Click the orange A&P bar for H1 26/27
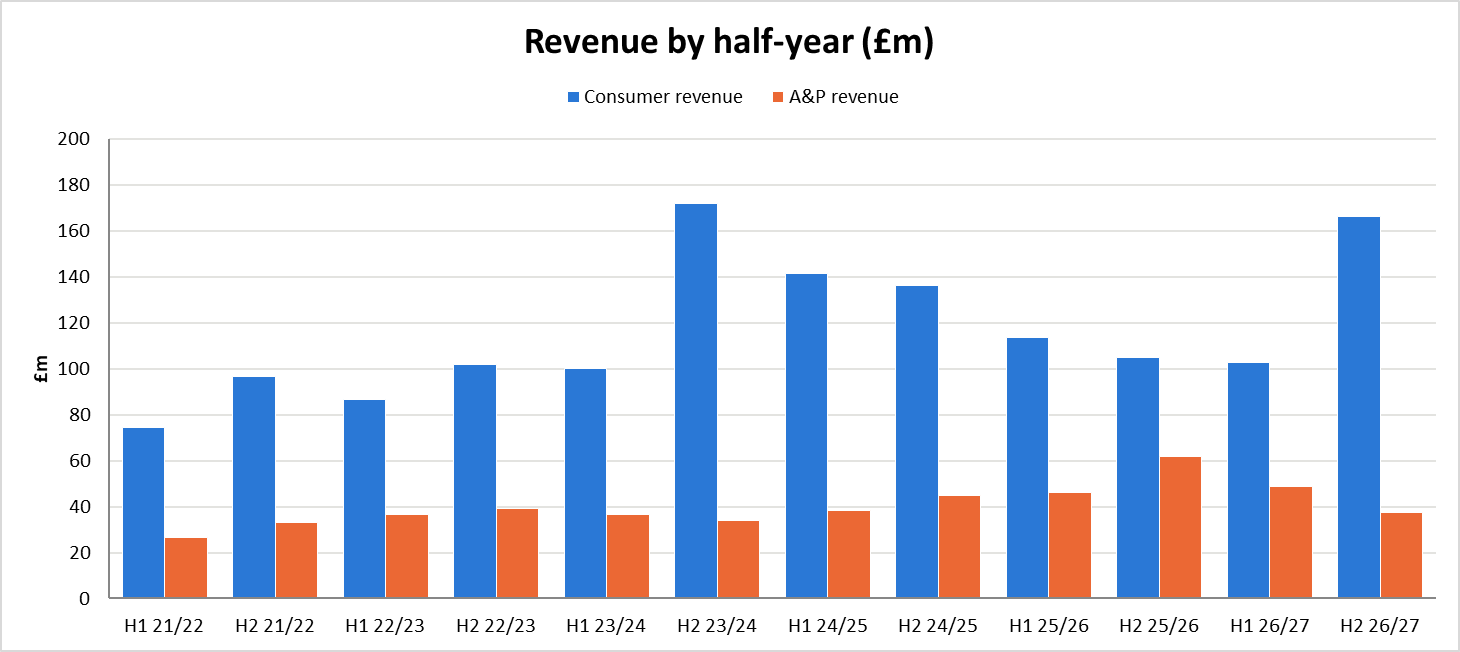 coord(1291,543)
